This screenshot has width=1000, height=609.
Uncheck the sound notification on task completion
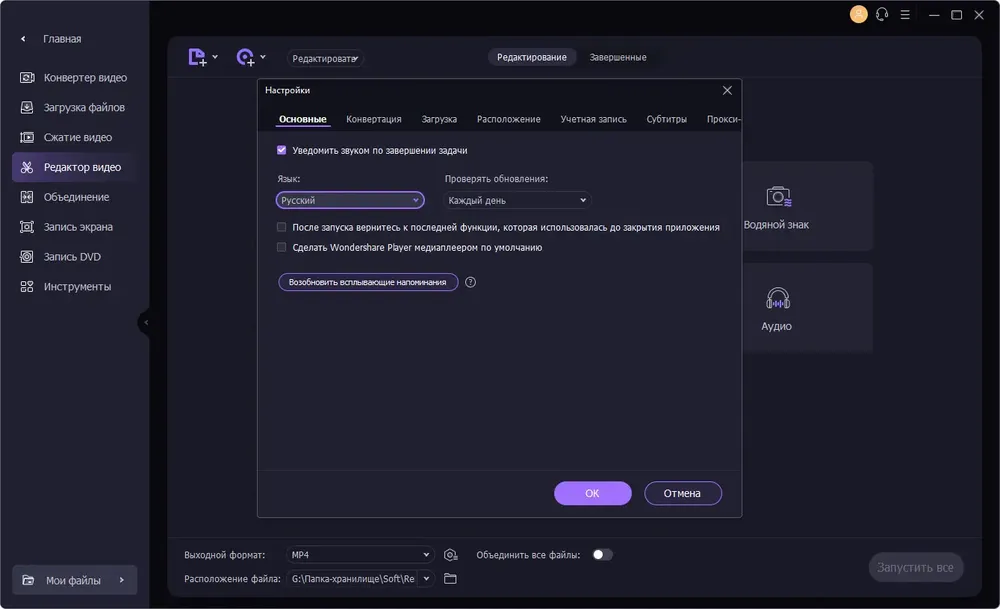coord(281,150)
